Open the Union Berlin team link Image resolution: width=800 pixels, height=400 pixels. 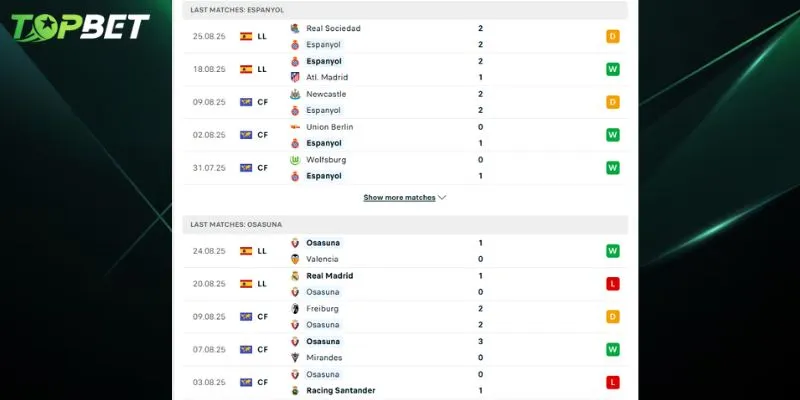click(329, 127)
